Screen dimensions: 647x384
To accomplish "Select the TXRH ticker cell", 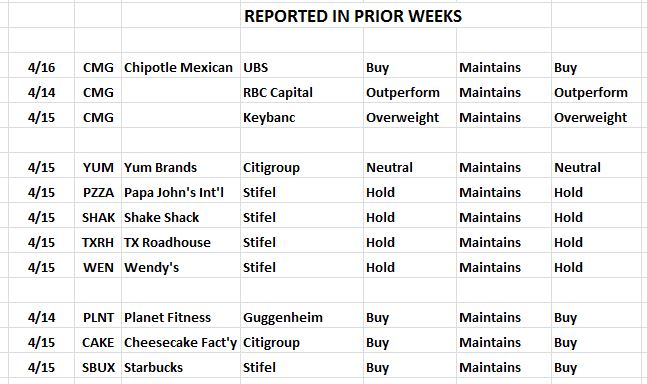I will point(98,242).
